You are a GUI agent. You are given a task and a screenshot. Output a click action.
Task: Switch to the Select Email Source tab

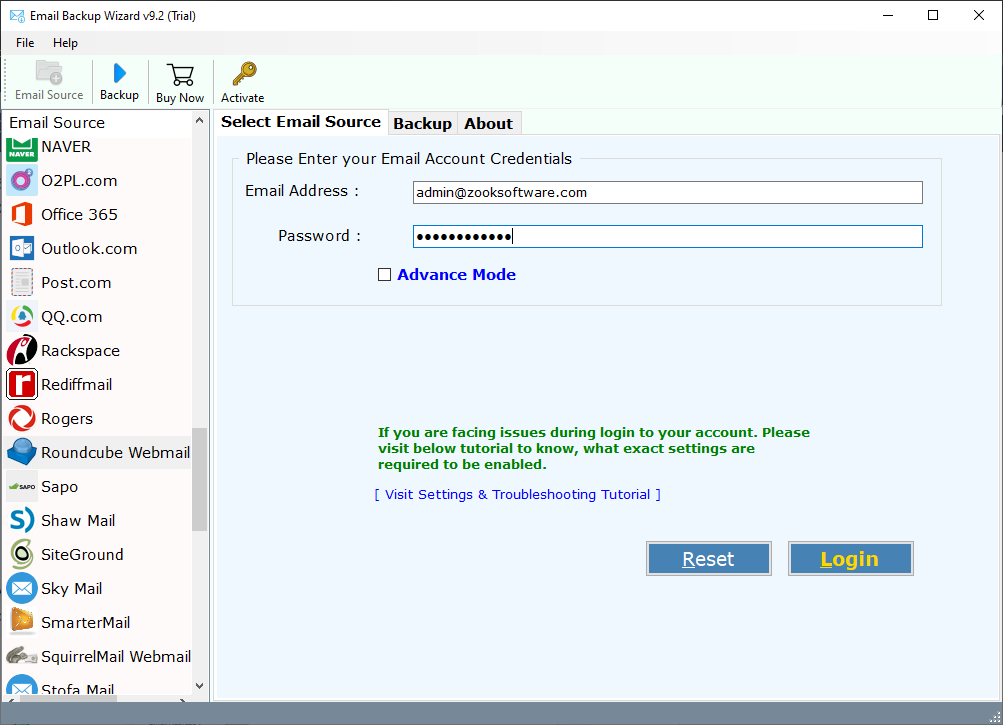(x=301, y=122)
